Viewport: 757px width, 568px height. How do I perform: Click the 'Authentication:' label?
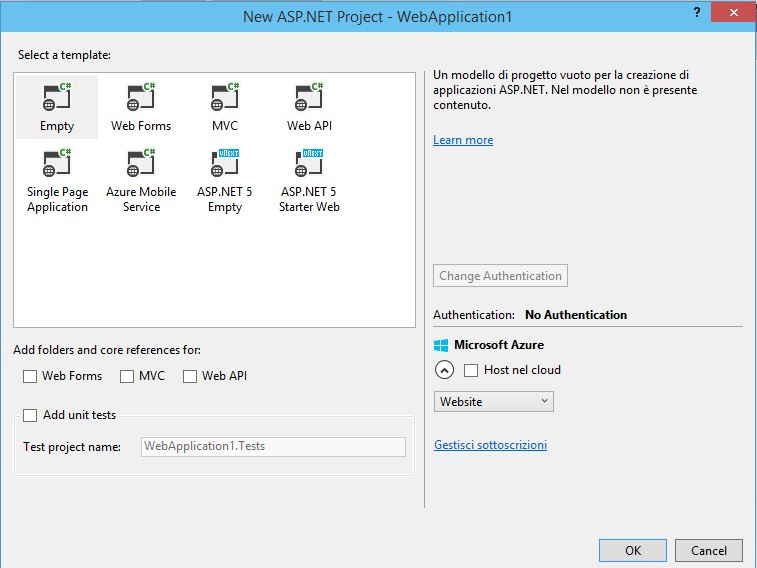[x=474, y=315]
